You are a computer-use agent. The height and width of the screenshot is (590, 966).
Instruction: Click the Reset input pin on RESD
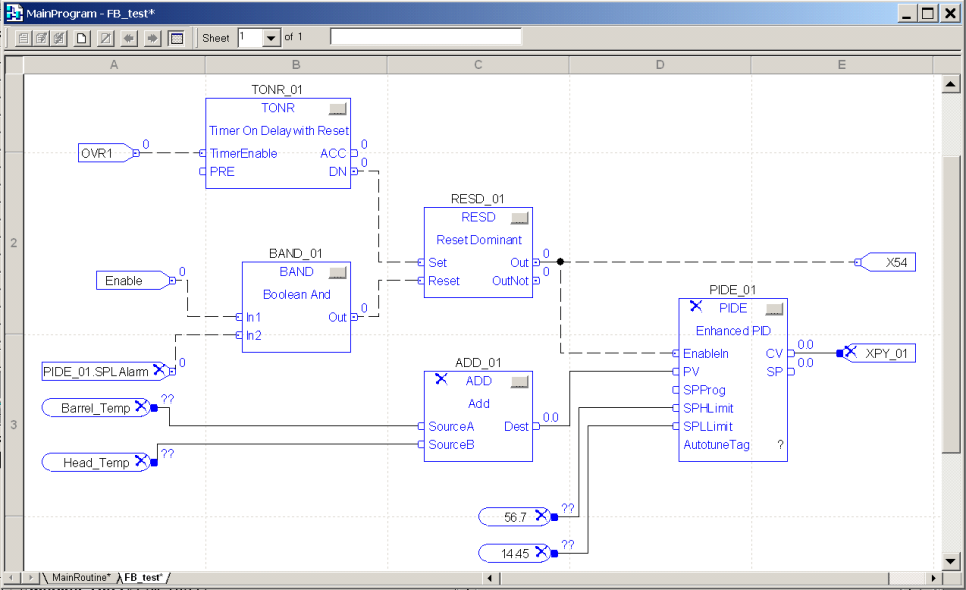point(421,281)
